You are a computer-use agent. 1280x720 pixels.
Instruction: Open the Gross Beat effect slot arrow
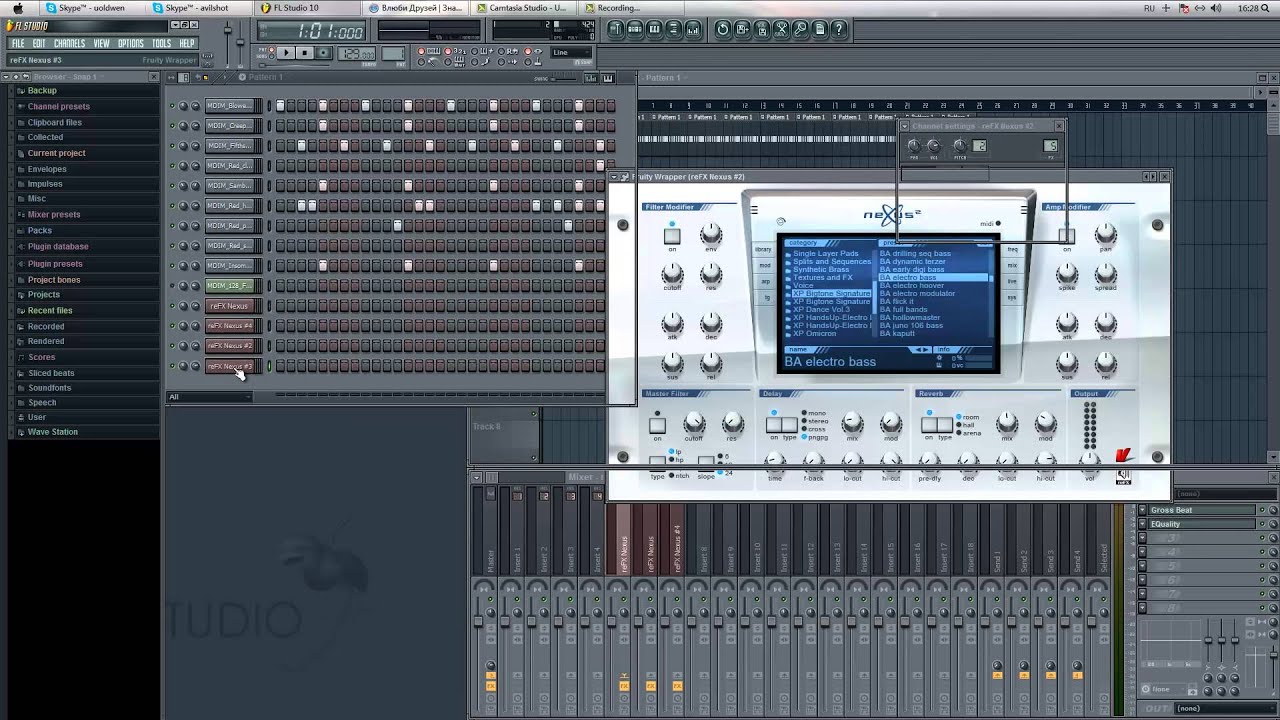pos(1143,510)
